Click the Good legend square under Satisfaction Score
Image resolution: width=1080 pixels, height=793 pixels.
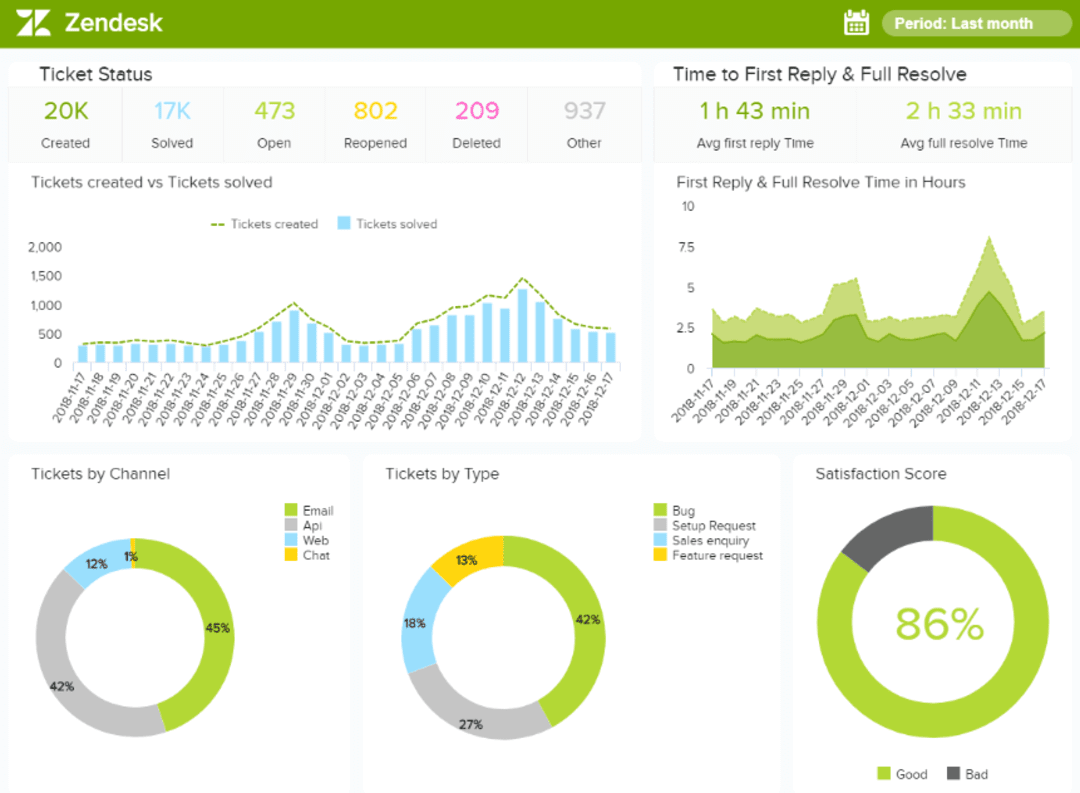tap(886, 773)
